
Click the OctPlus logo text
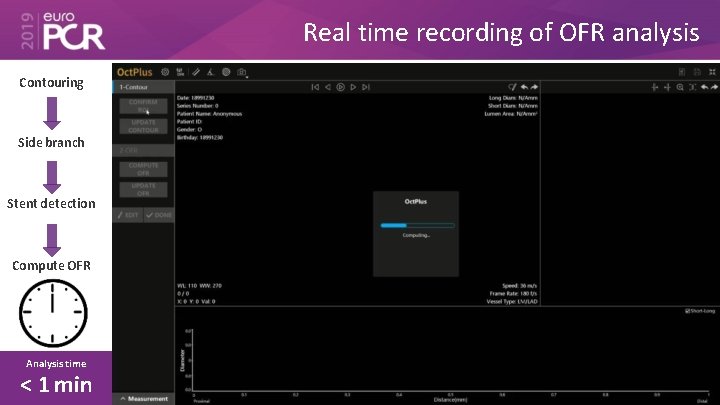point(135,72)
